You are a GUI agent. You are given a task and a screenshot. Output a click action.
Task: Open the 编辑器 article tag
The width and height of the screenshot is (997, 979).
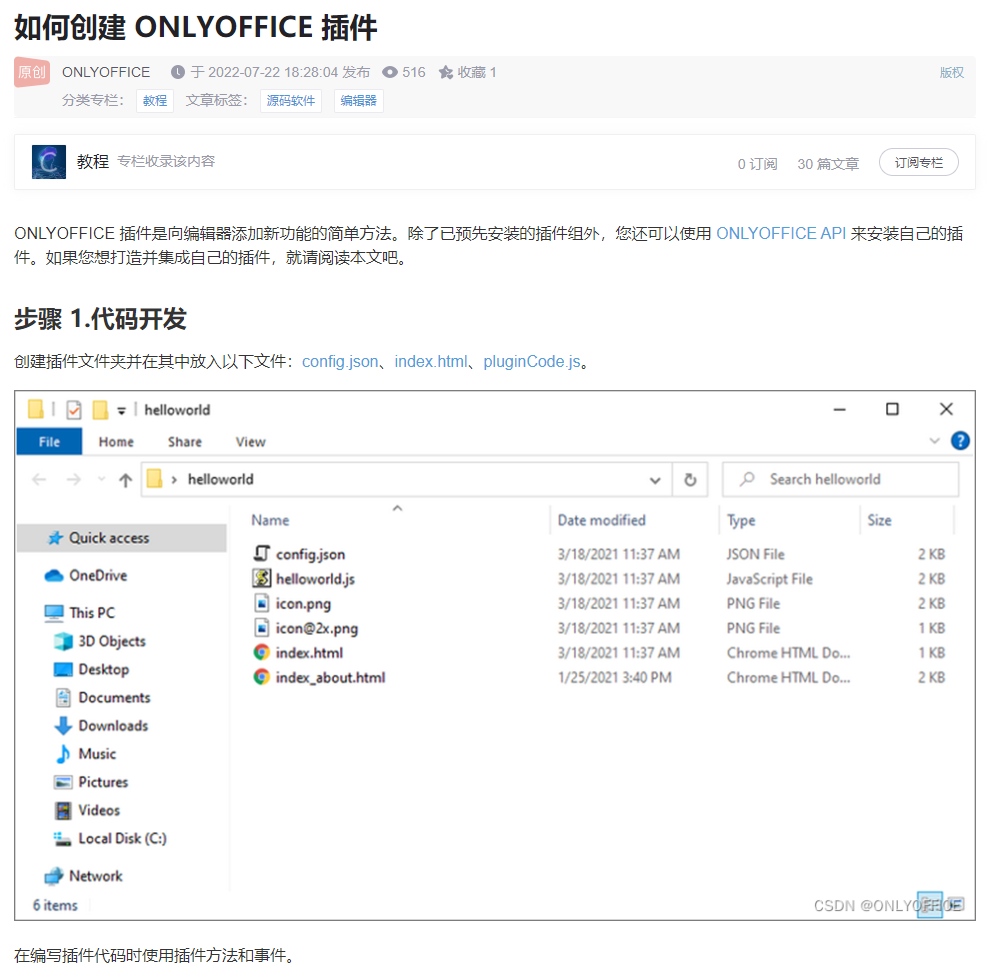click(359, 101)
